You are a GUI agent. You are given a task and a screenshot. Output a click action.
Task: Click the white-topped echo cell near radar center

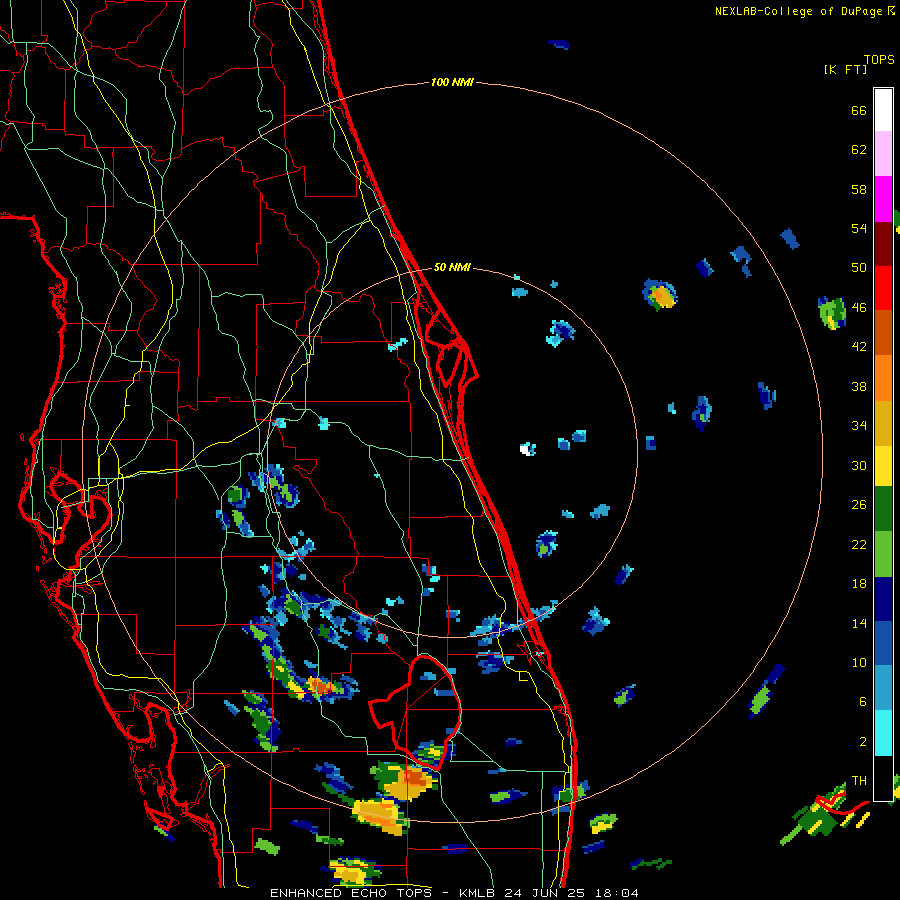[x=527, y=449]
